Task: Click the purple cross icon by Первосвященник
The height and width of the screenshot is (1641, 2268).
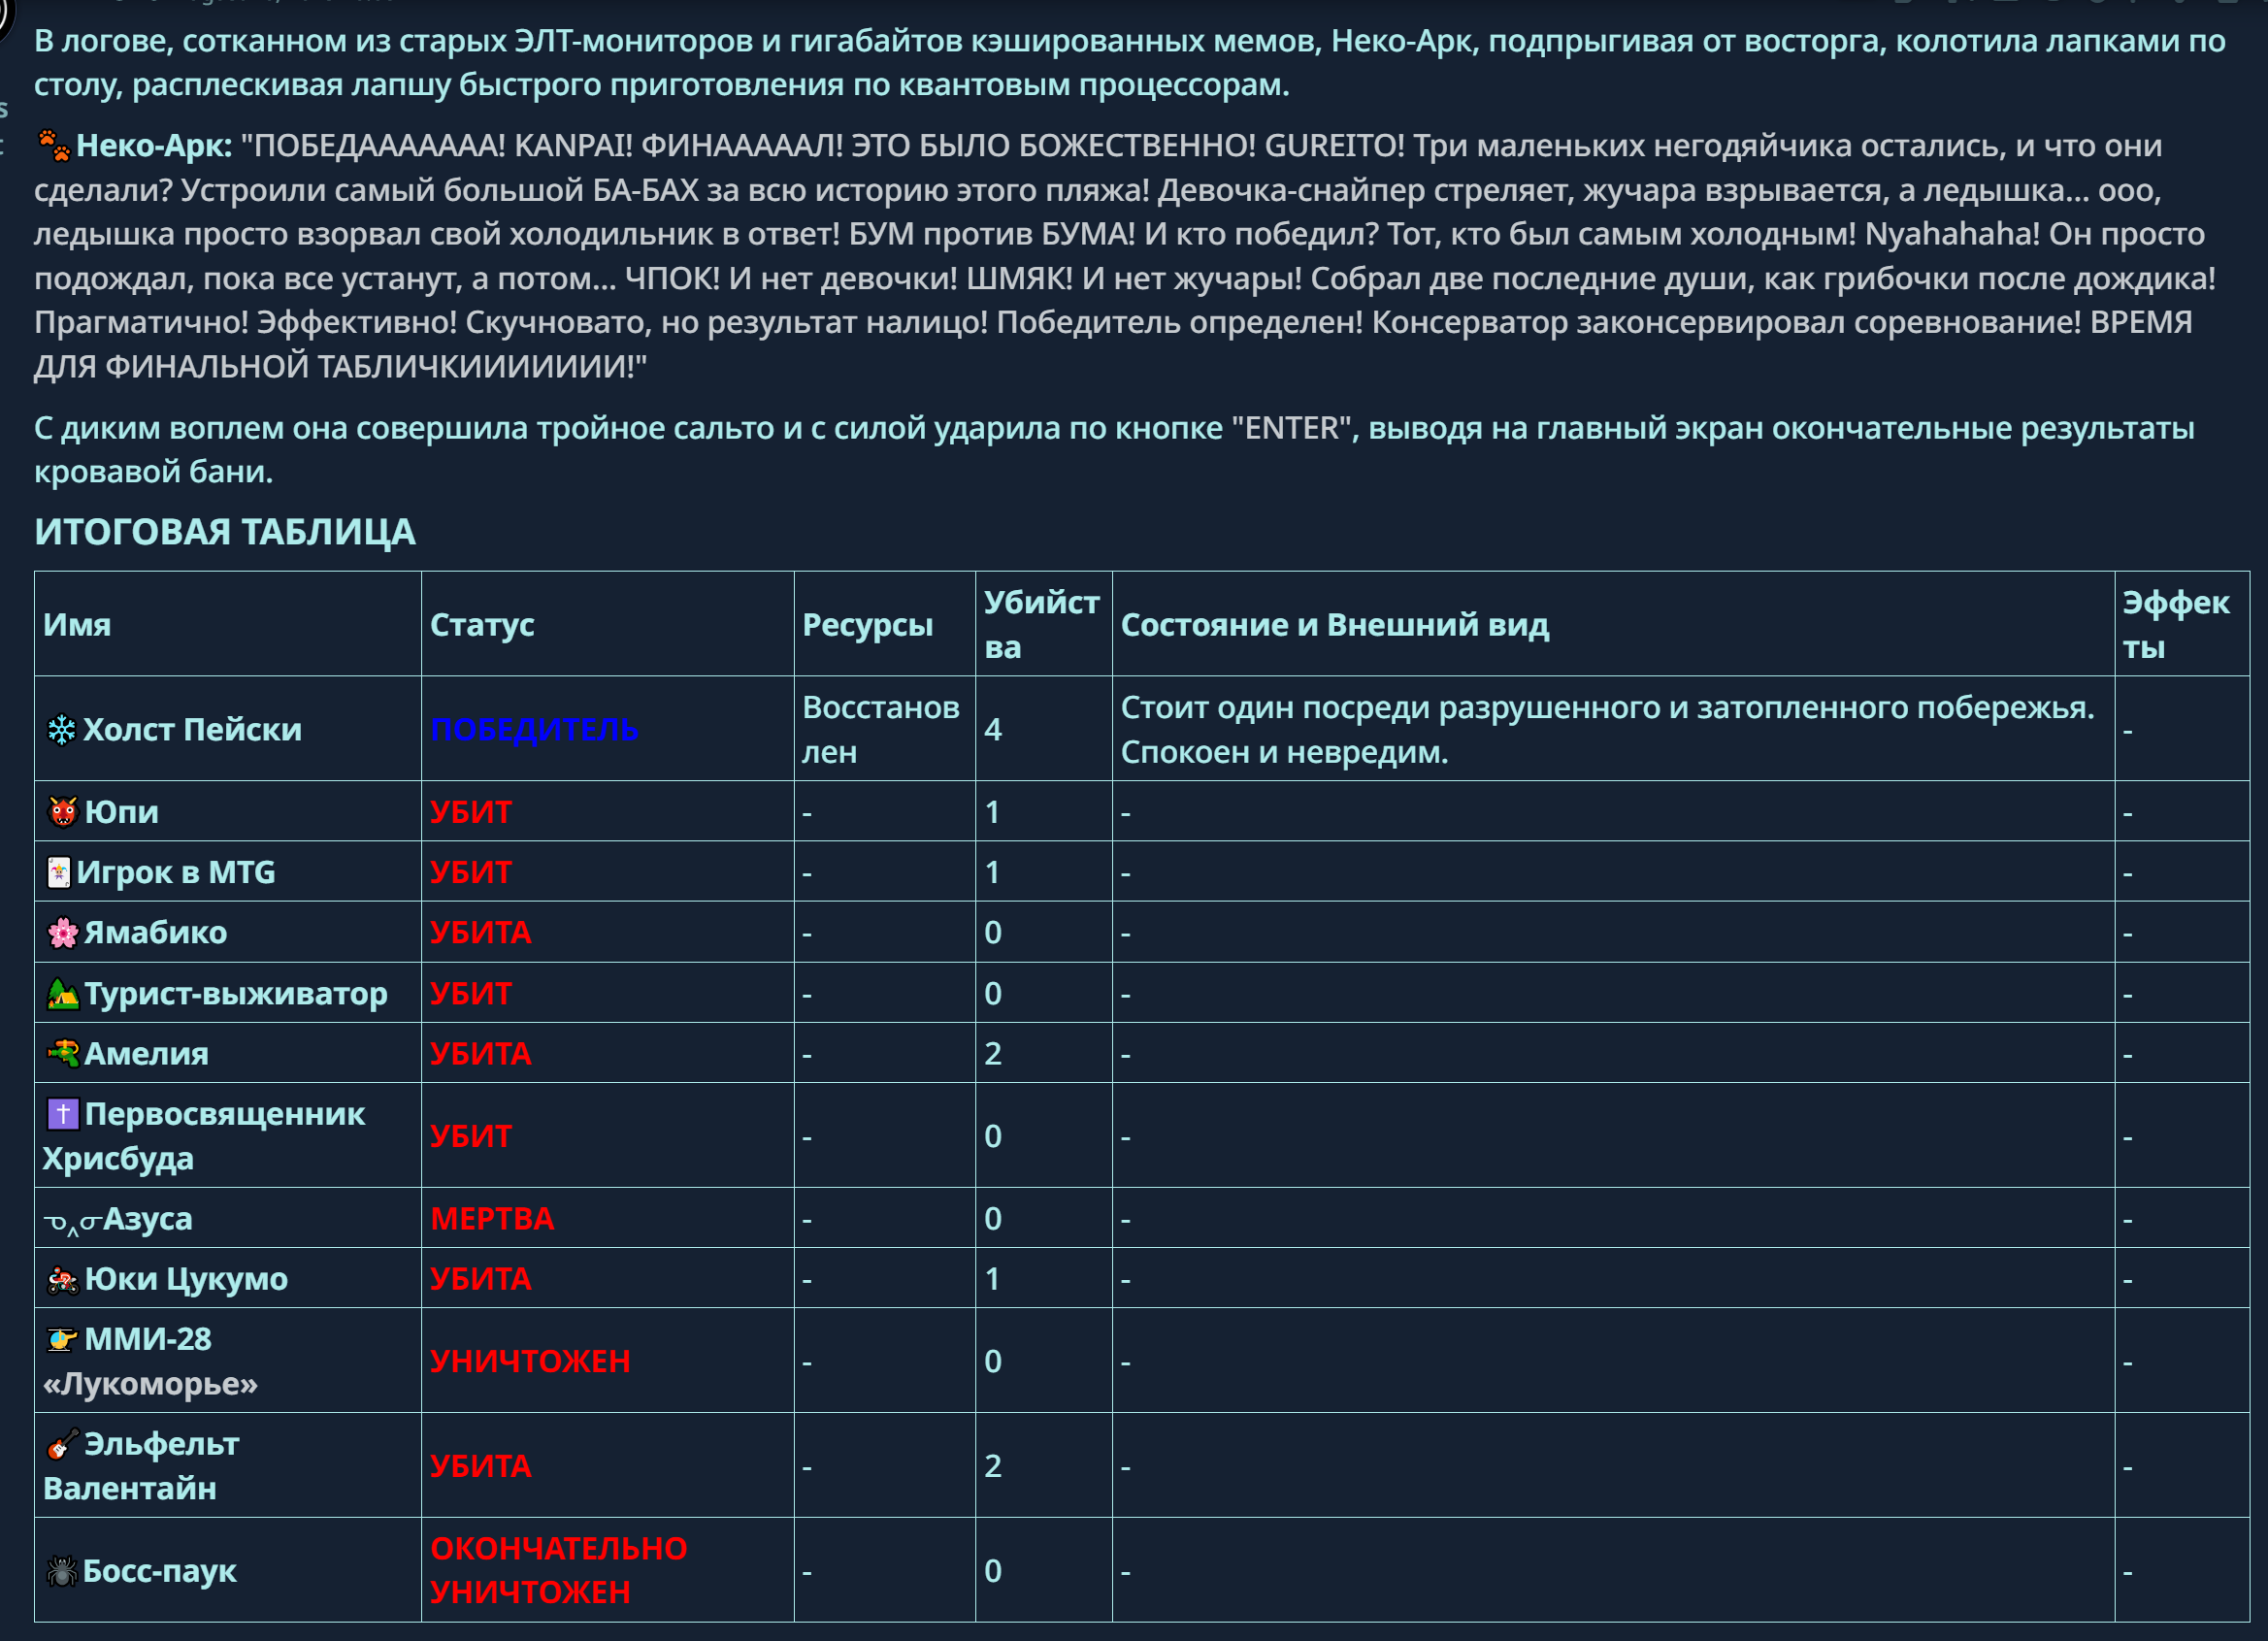Action: tap(63, 1114)
